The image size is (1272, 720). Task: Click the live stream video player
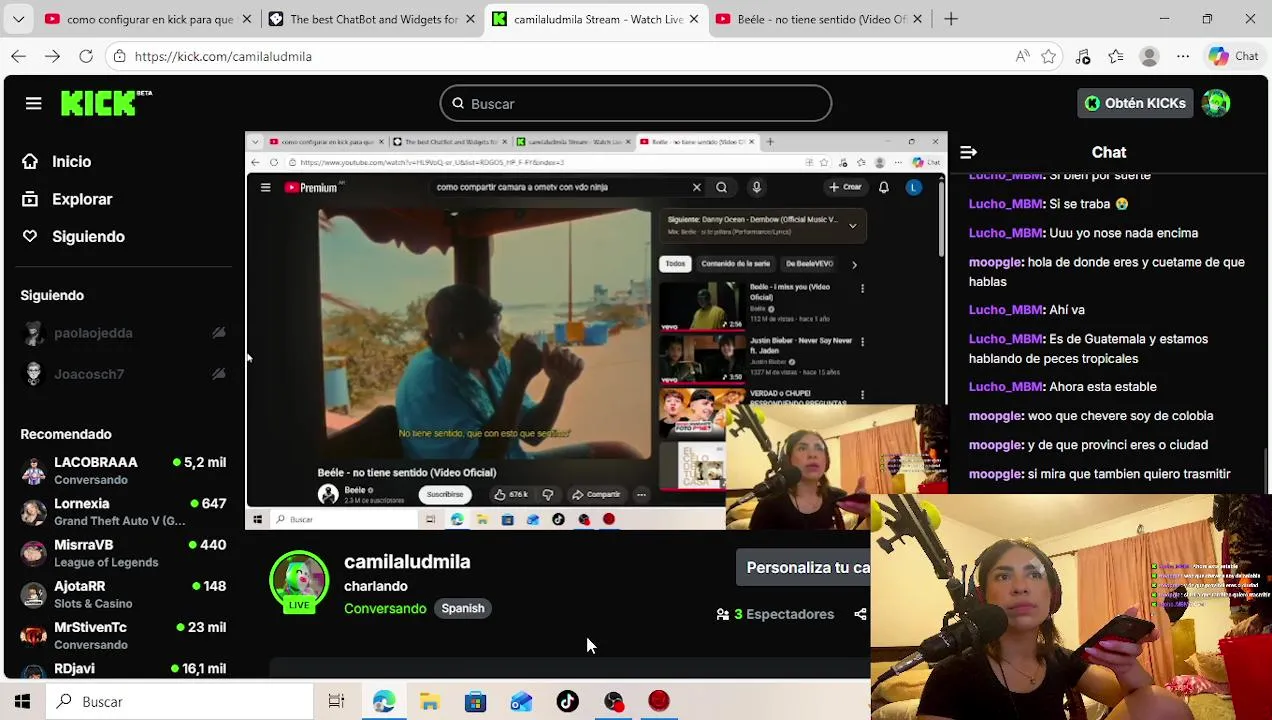(596, 331)
